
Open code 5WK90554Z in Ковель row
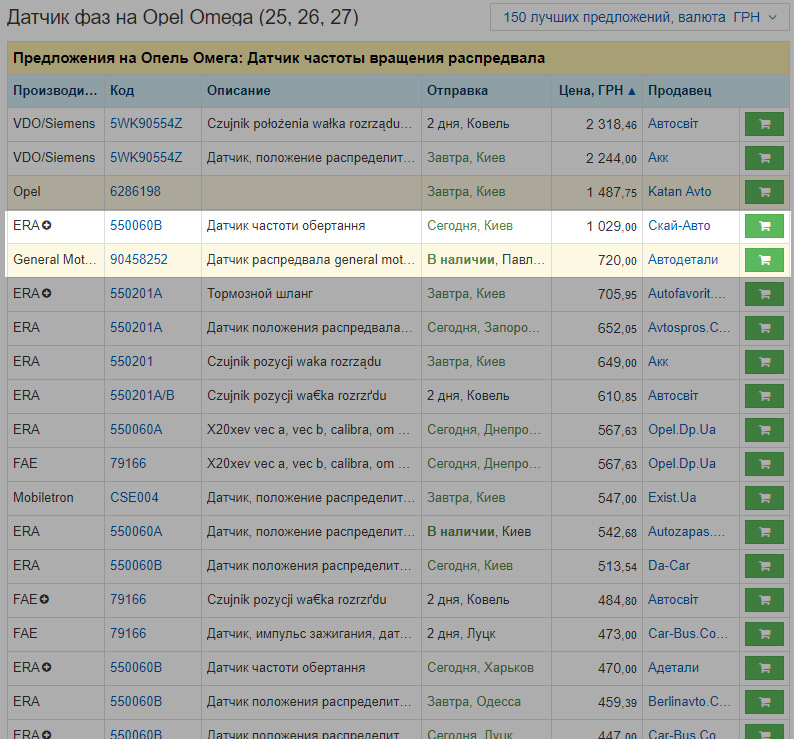[146, 124]
